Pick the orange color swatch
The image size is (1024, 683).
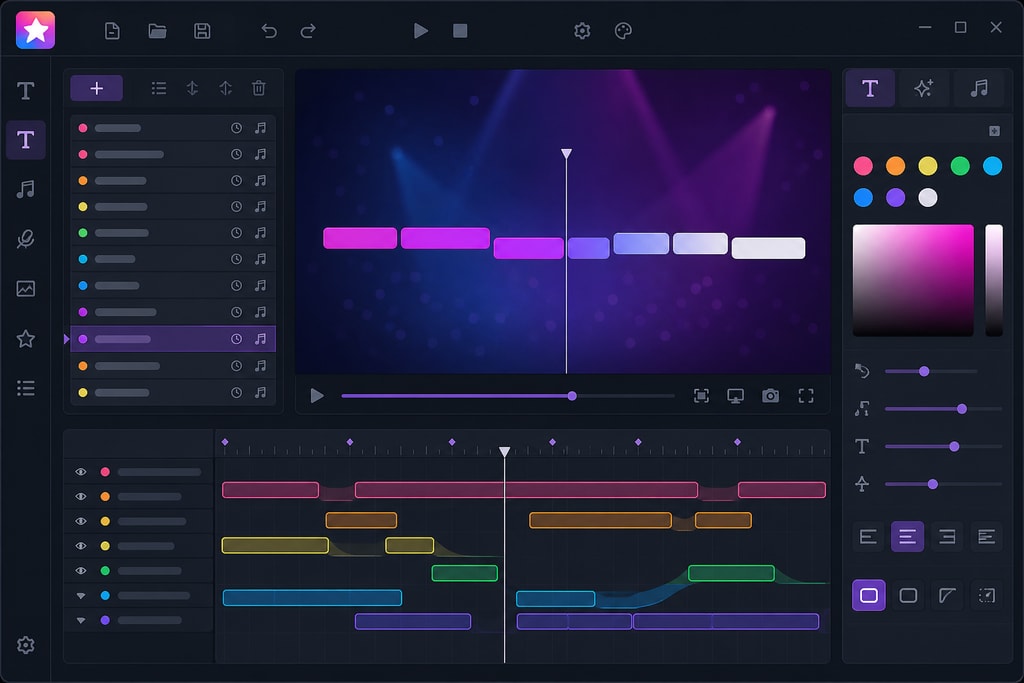(895, 166)
